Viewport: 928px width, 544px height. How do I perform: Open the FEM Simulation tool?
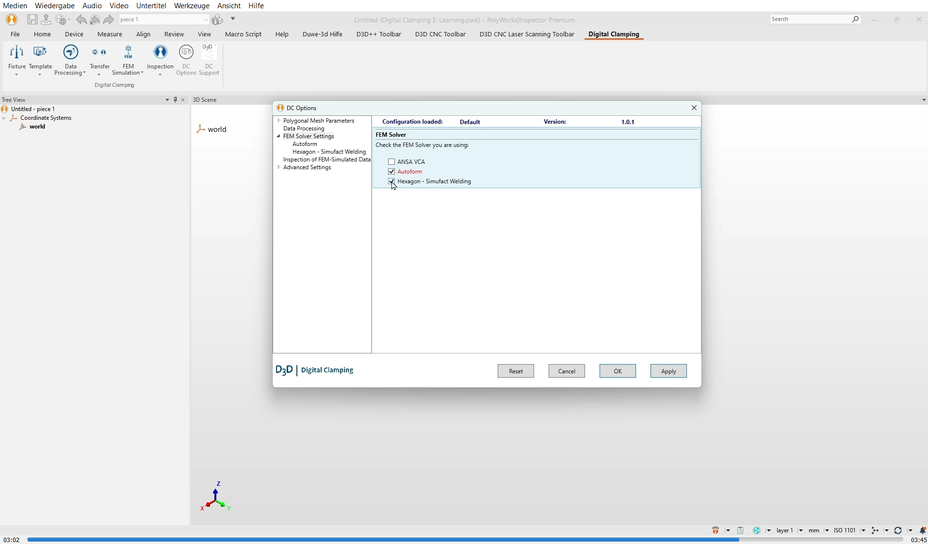point(128,60)
